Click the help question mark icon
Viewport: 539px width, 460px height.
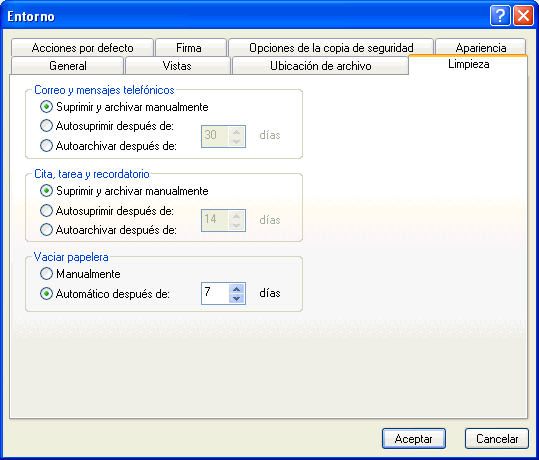[x=500, y=15]
